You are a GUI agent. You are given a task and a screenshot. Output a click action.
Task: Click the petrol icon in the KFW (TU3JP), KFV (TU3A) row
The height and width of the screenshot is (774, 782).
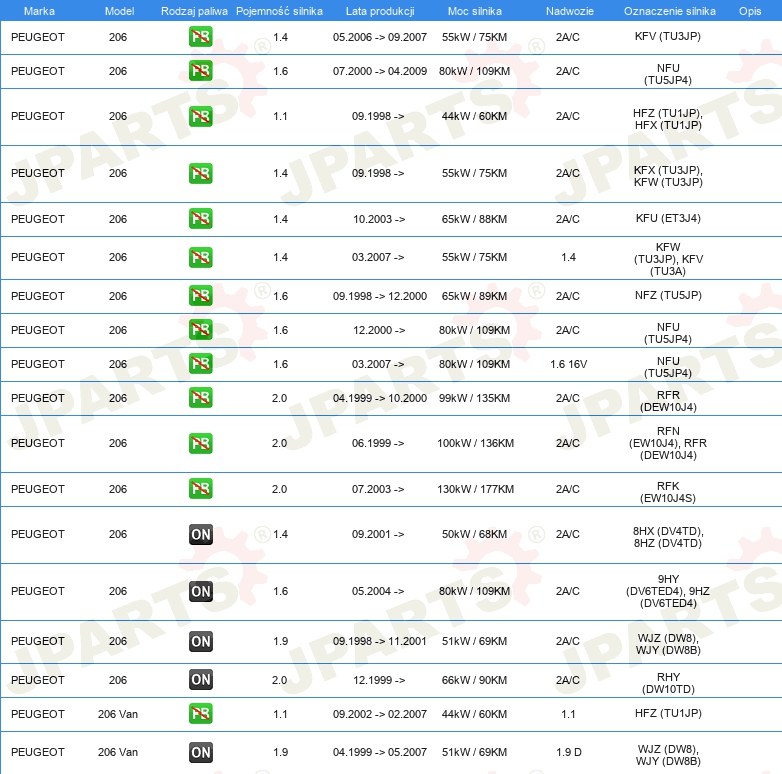(x=200, y=257)
